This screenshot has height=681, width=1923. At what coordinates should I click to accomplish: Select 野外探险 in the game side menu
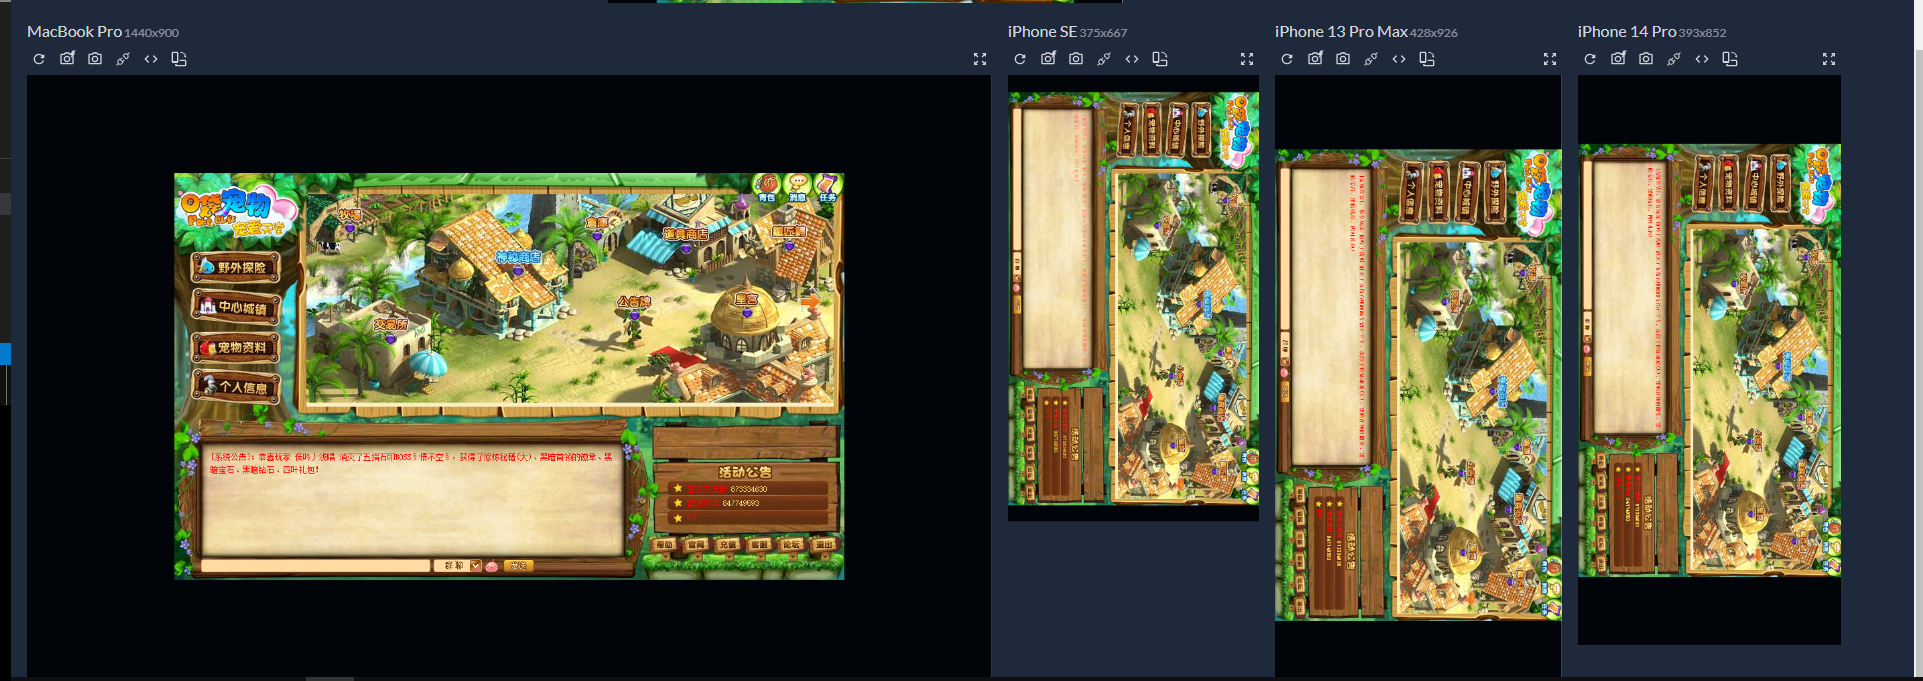click(x=236, y=268)
